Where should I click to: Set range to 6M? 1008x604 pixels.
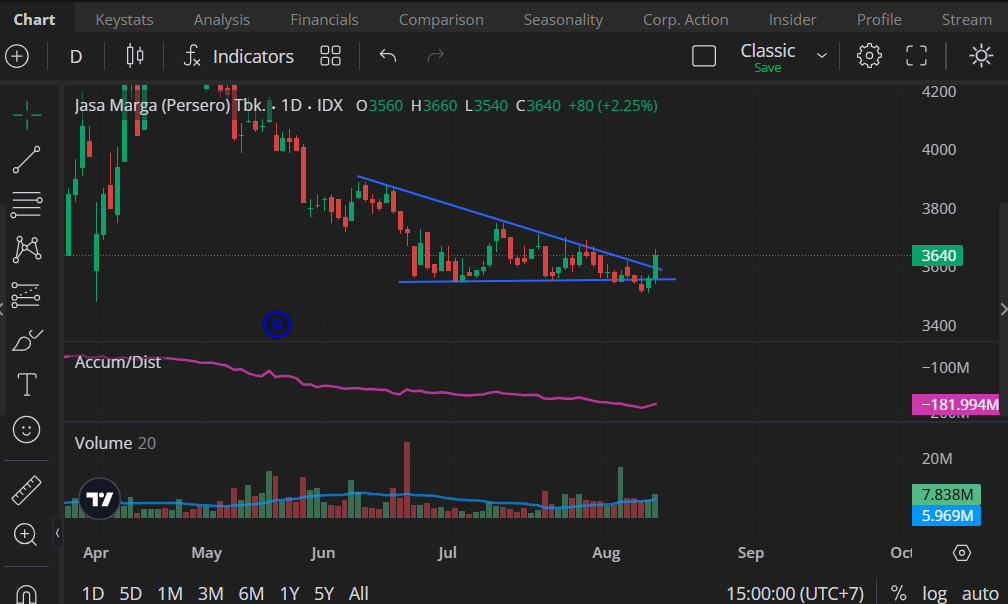[251, 593]
